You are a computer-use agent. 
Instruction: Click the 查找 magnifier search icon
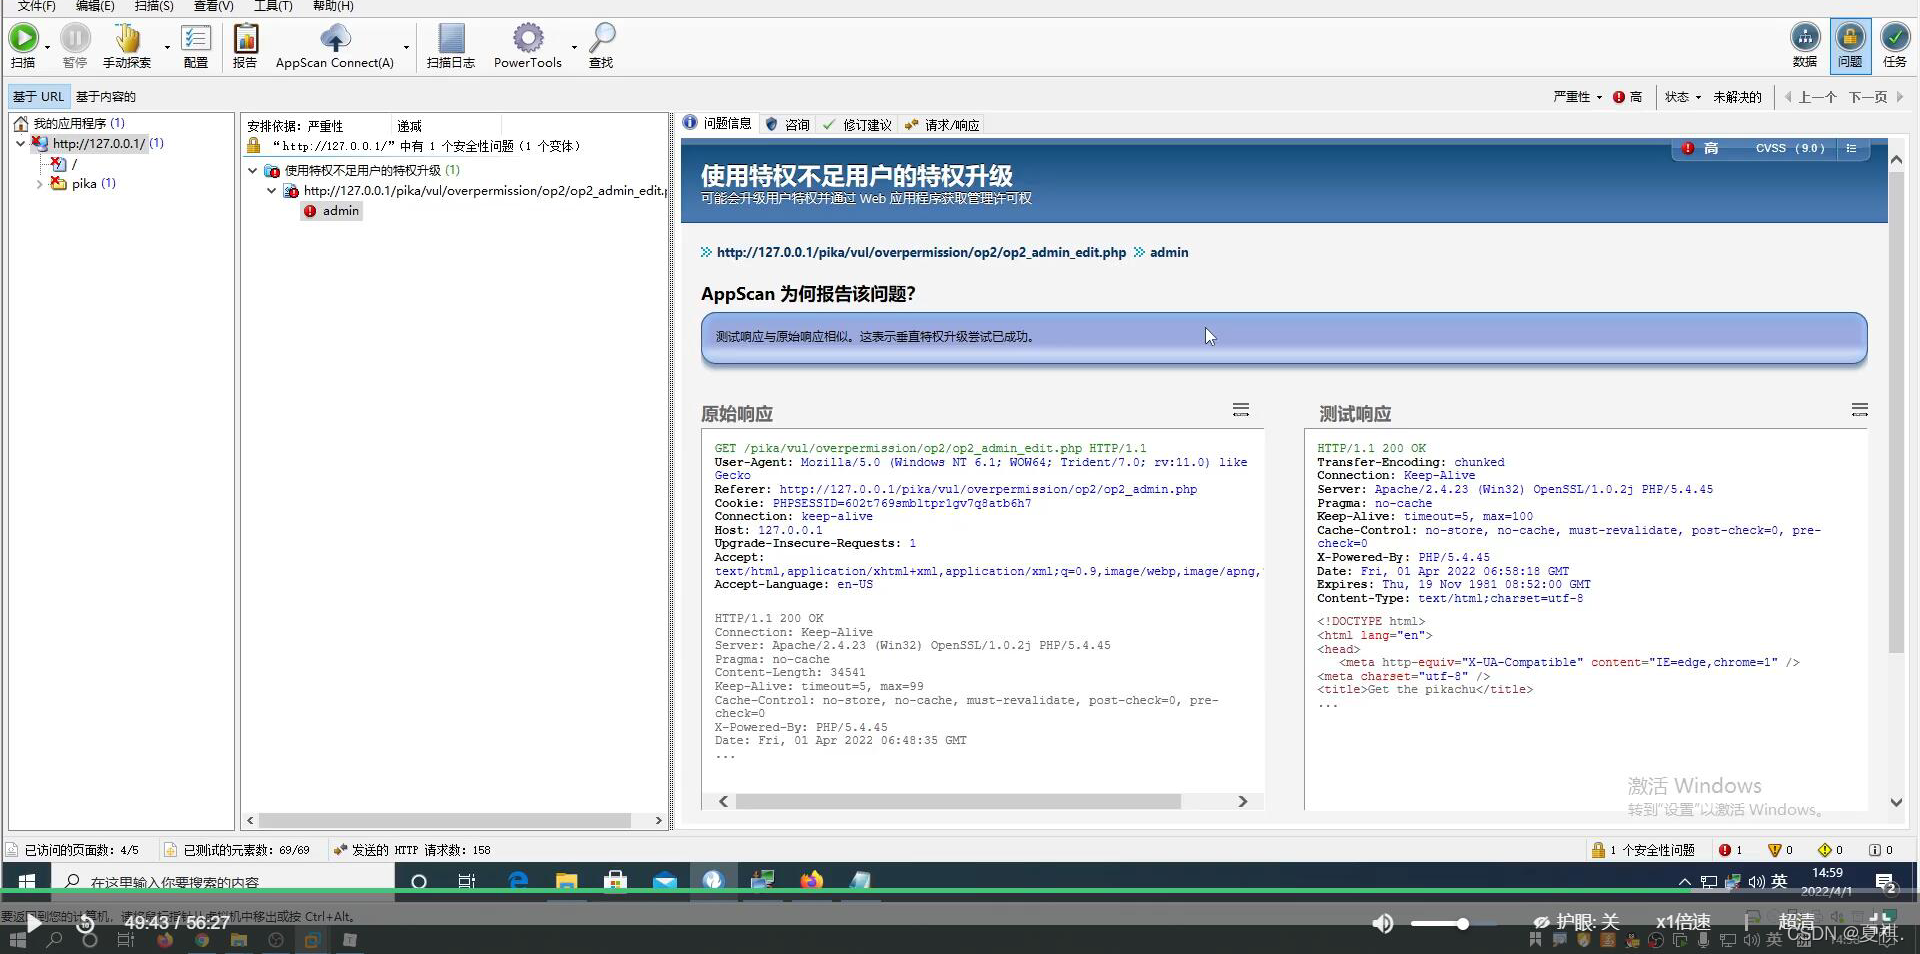coord(601,39)
